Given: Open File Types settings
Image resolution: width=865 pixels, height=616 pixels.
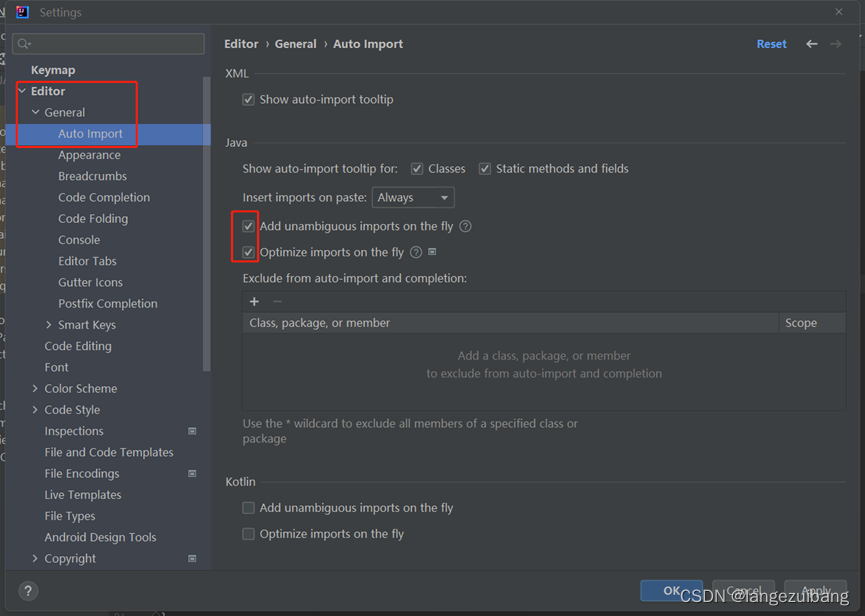Looking at the screenshot, I should (x=70, y=516).
